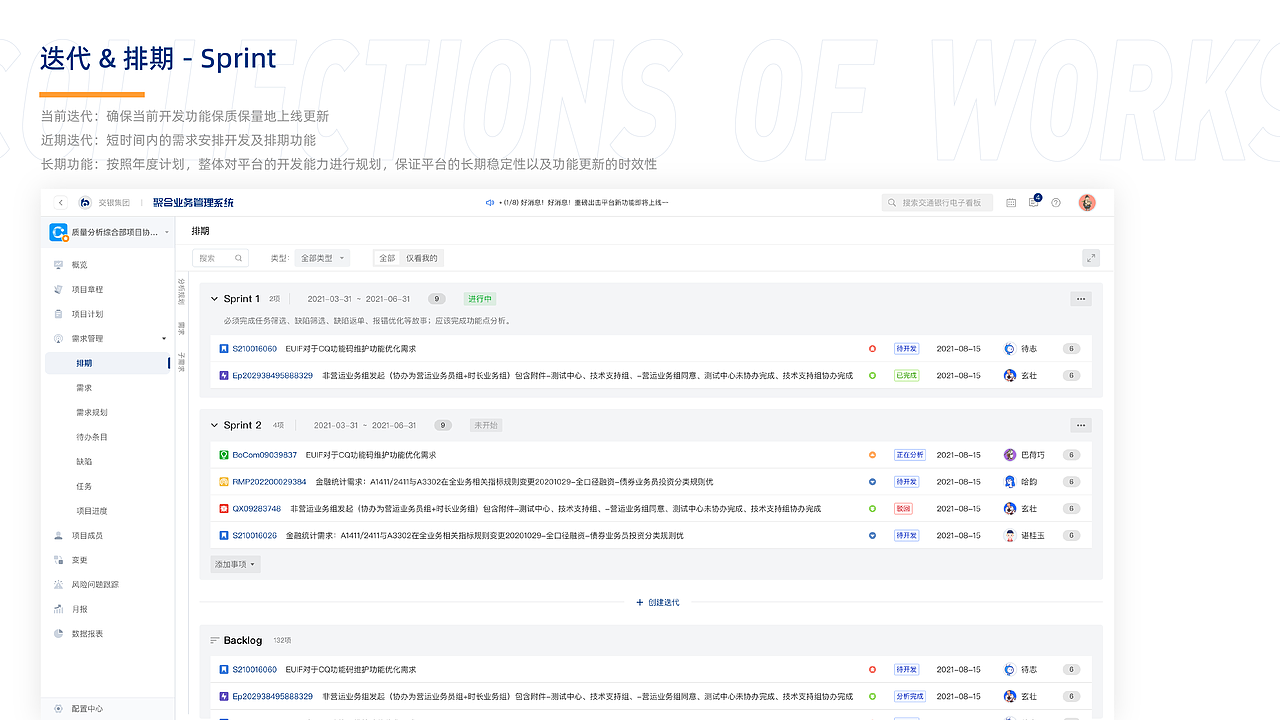Viewport: 1280px width, 720px height.
Task: Open the calendar icon in top bar
Action: click(1011, 203)
